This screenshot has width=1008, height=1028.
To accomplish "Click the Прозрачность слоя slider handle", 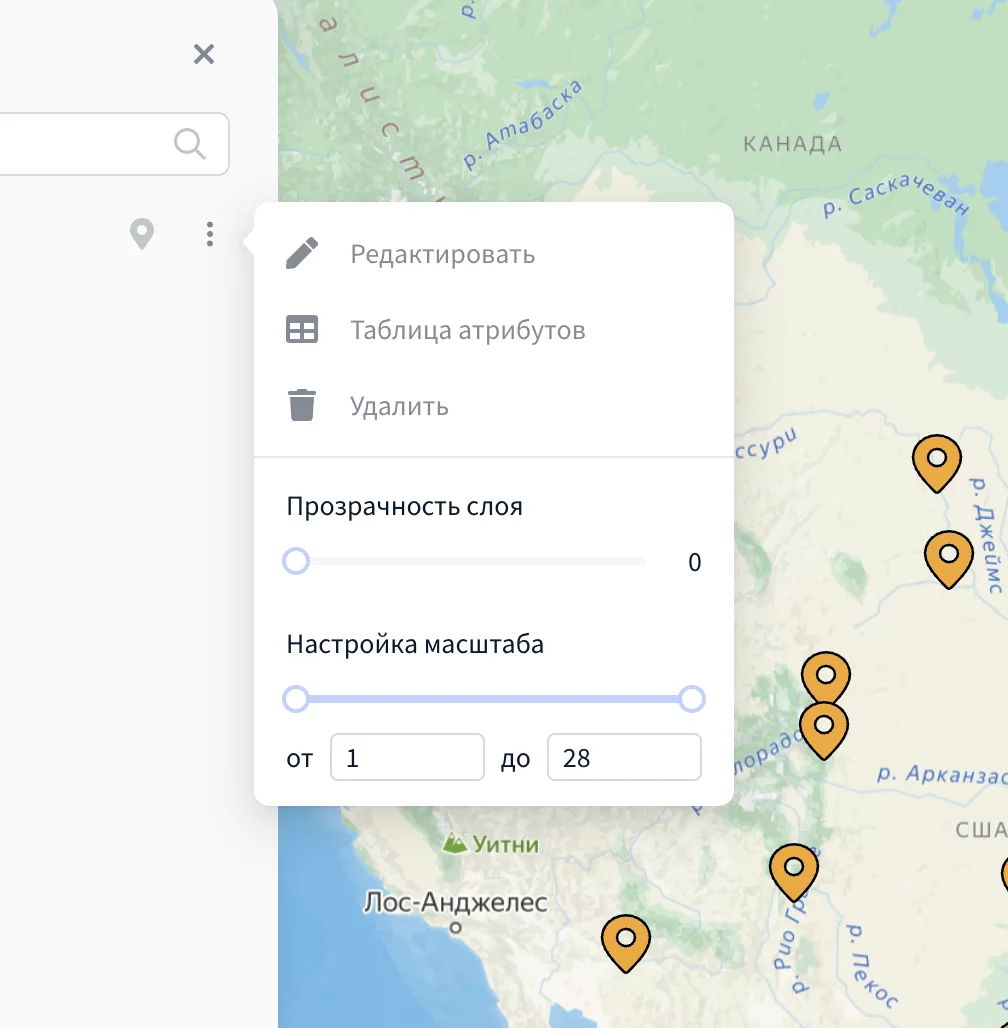I will [296, 561].
